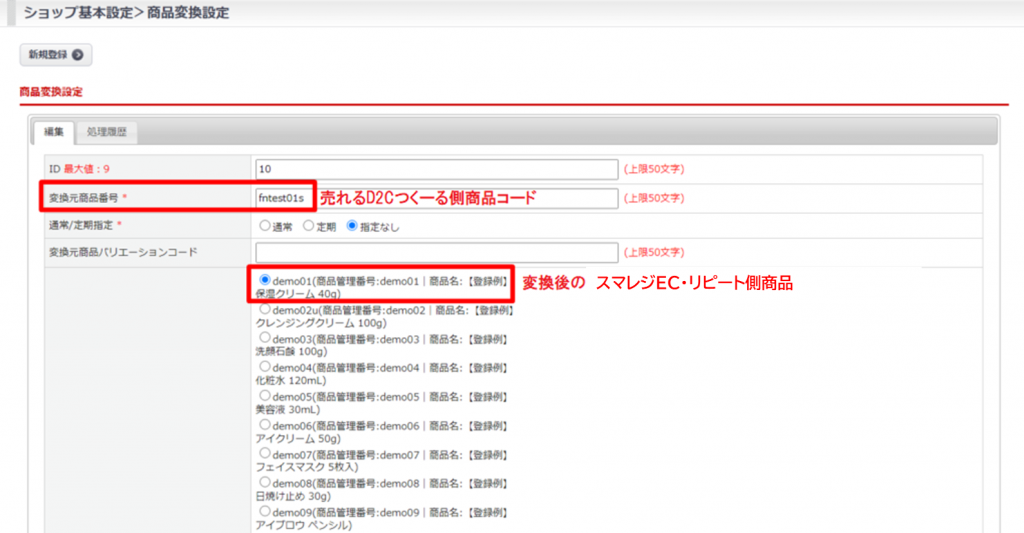
Task: Click the 通常/定期指定 label
Action: [81, 225]
